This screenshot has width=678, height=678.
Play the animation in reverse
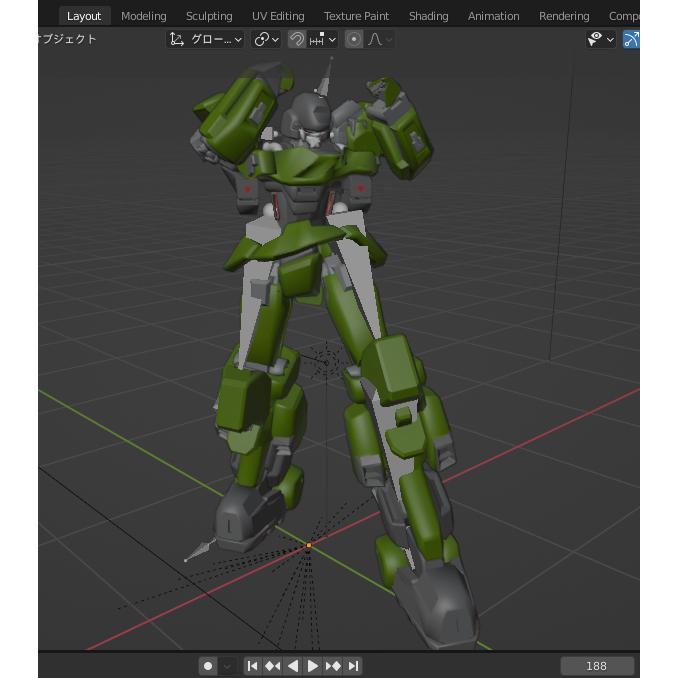coord(293,666)
